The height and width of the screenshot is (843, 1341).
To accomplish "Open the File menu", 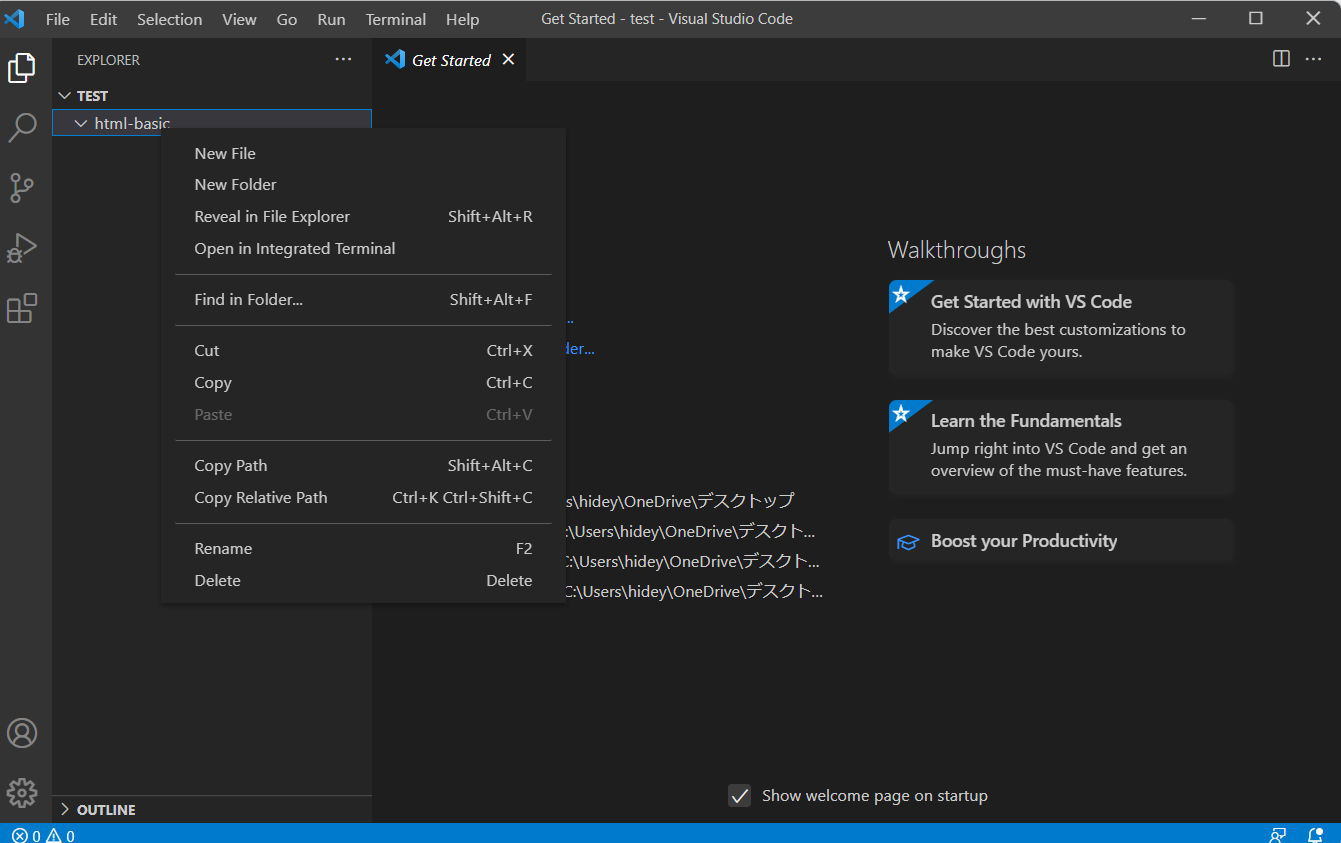I will pos(58,19).
